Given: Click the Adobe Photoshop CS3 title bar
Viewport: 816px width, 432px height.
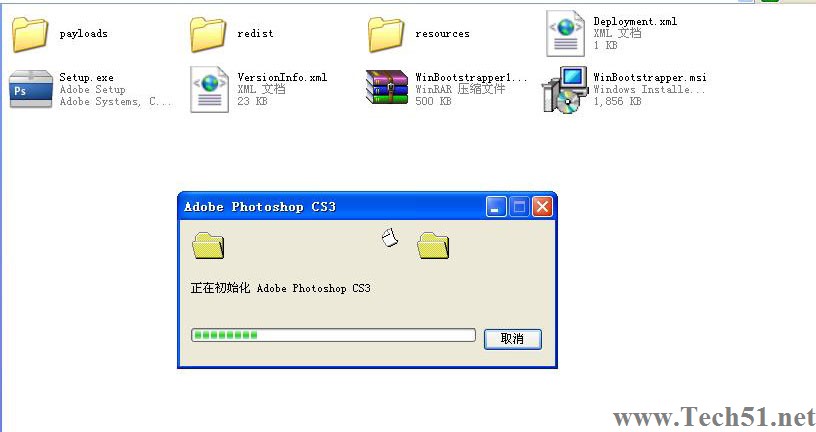Looking at the screenshot, I should tap(333, 207).
